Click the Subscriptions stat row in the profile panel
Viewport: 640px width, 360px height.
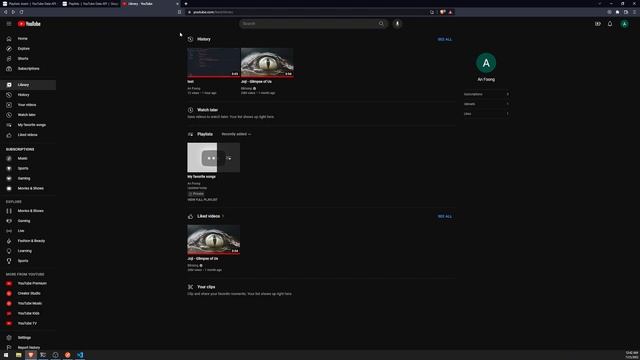point(486,94)
